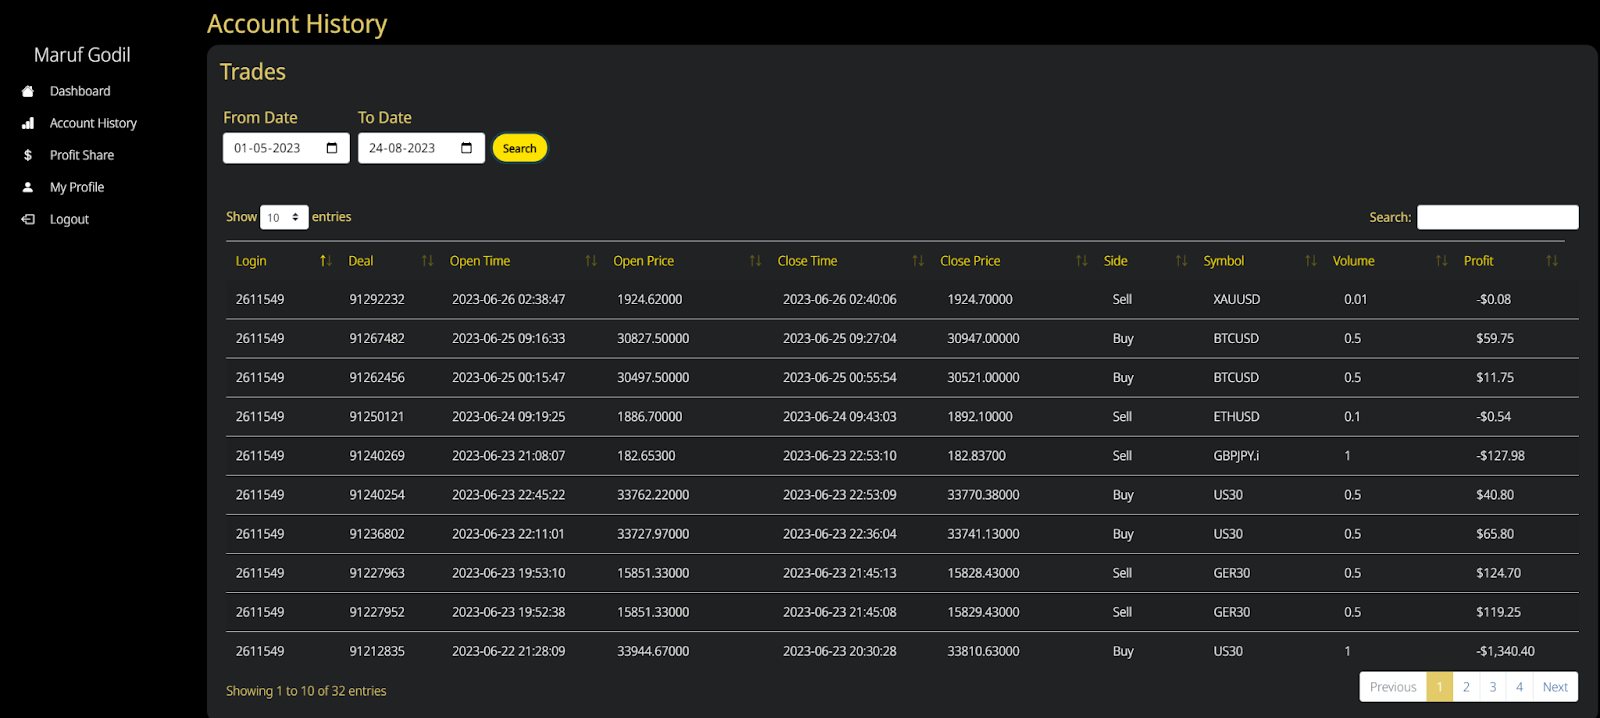Click the XAUUSD symbol cell
This screenshot has width=1600, height=718.
pyautogui.click(x=1236, y=299)
